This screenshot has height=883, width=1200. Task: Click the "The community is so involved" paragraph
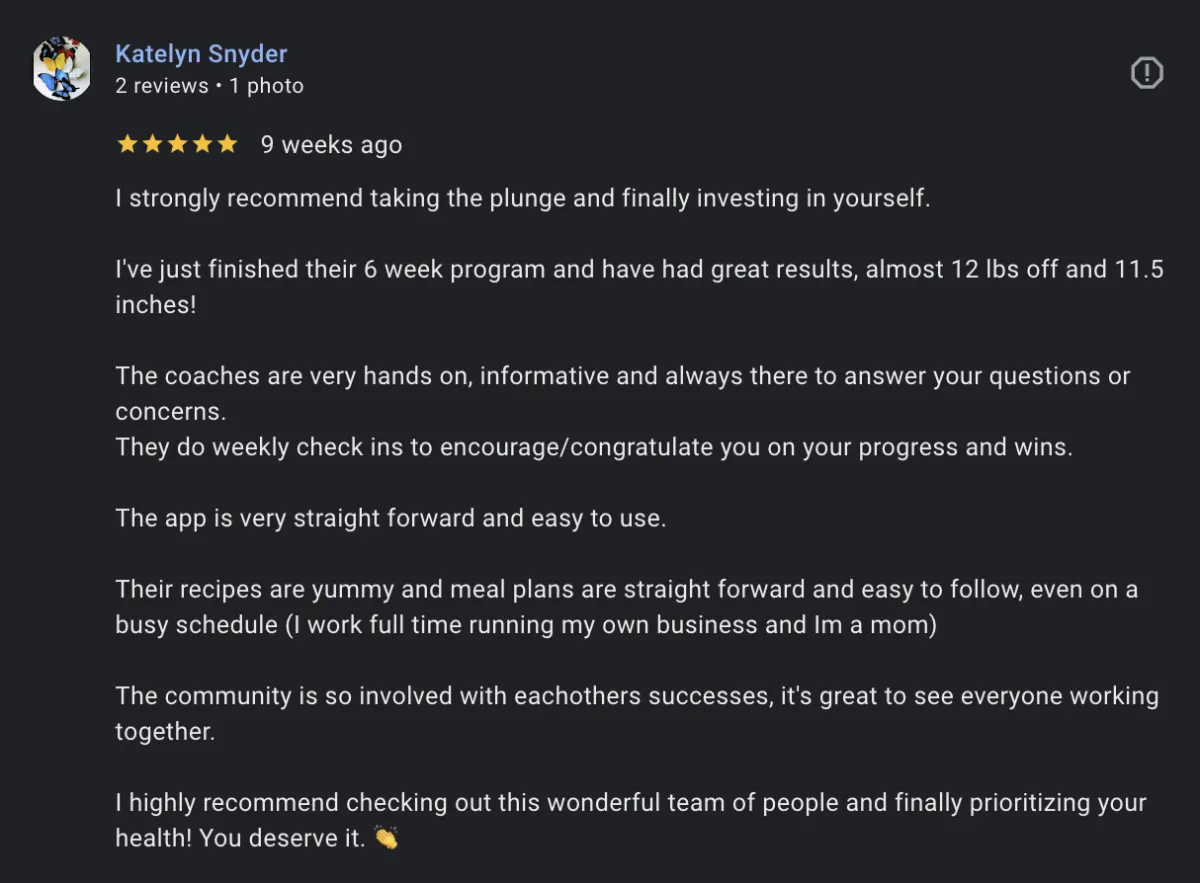[637, 713]
